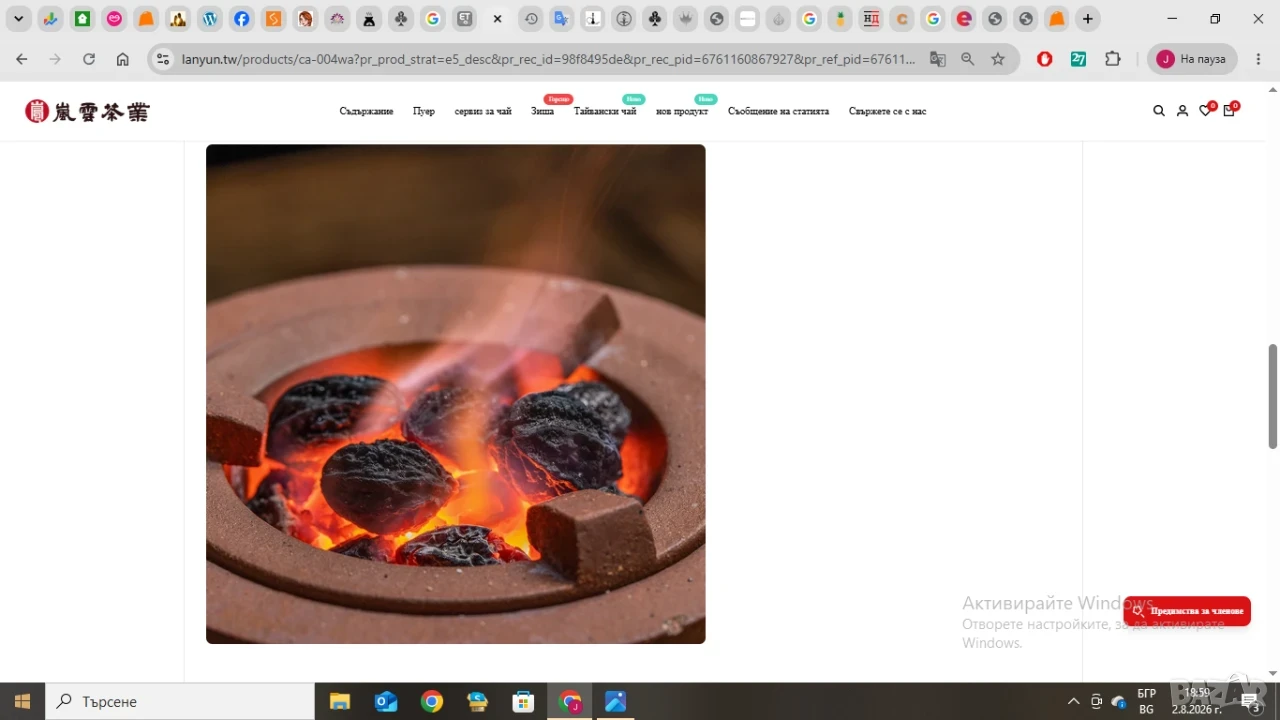The height and width of the screenshot is (720, 1280).
Task: Open the Свържете се с нас link
Action: (x=887, y=111)
